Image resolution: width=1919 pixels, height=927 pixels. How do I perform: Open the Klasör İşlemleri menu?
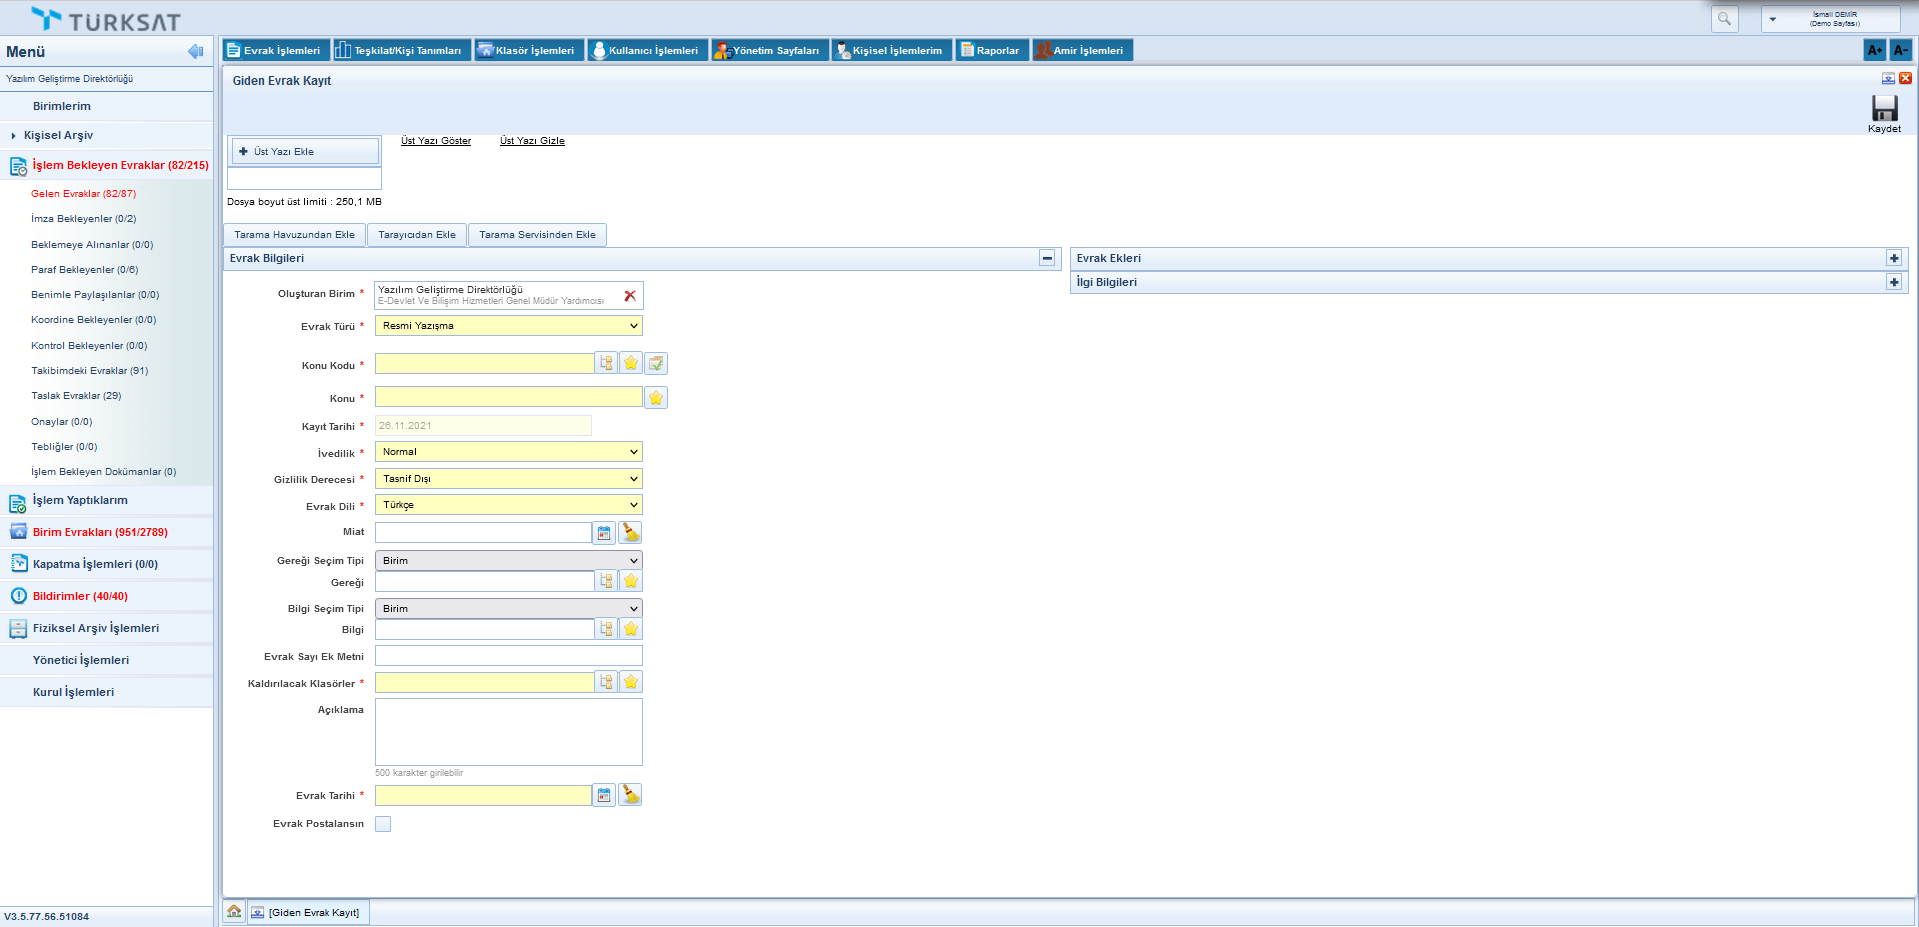526,50
